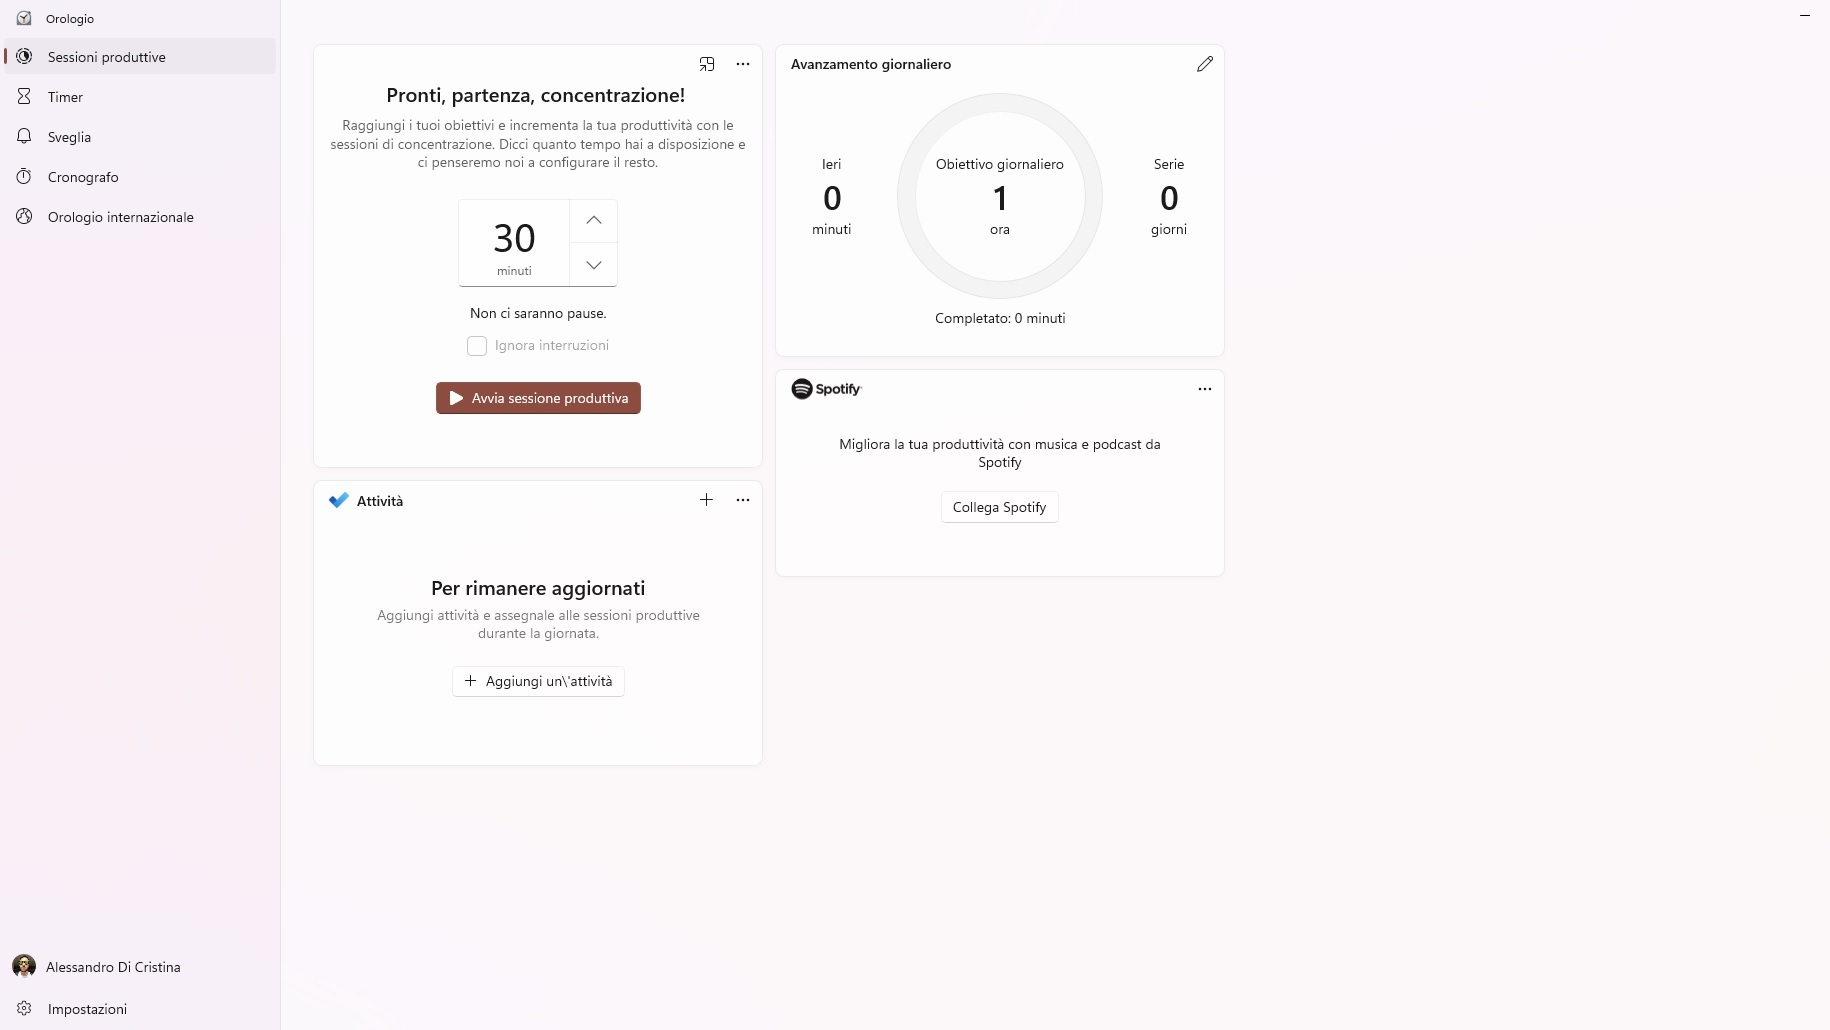1830x1030 pixels.
Task: Open Impostazioni with the gear icon
Action: [x=24, y=1008]
